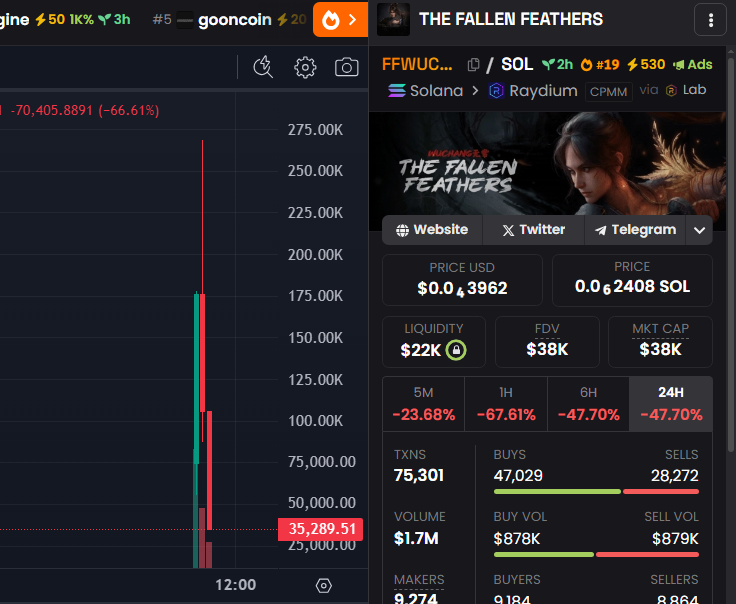Viewport: 736px width, 604px height.
Task: Select the 5M timeframe tab
Action: coord(423,404)
